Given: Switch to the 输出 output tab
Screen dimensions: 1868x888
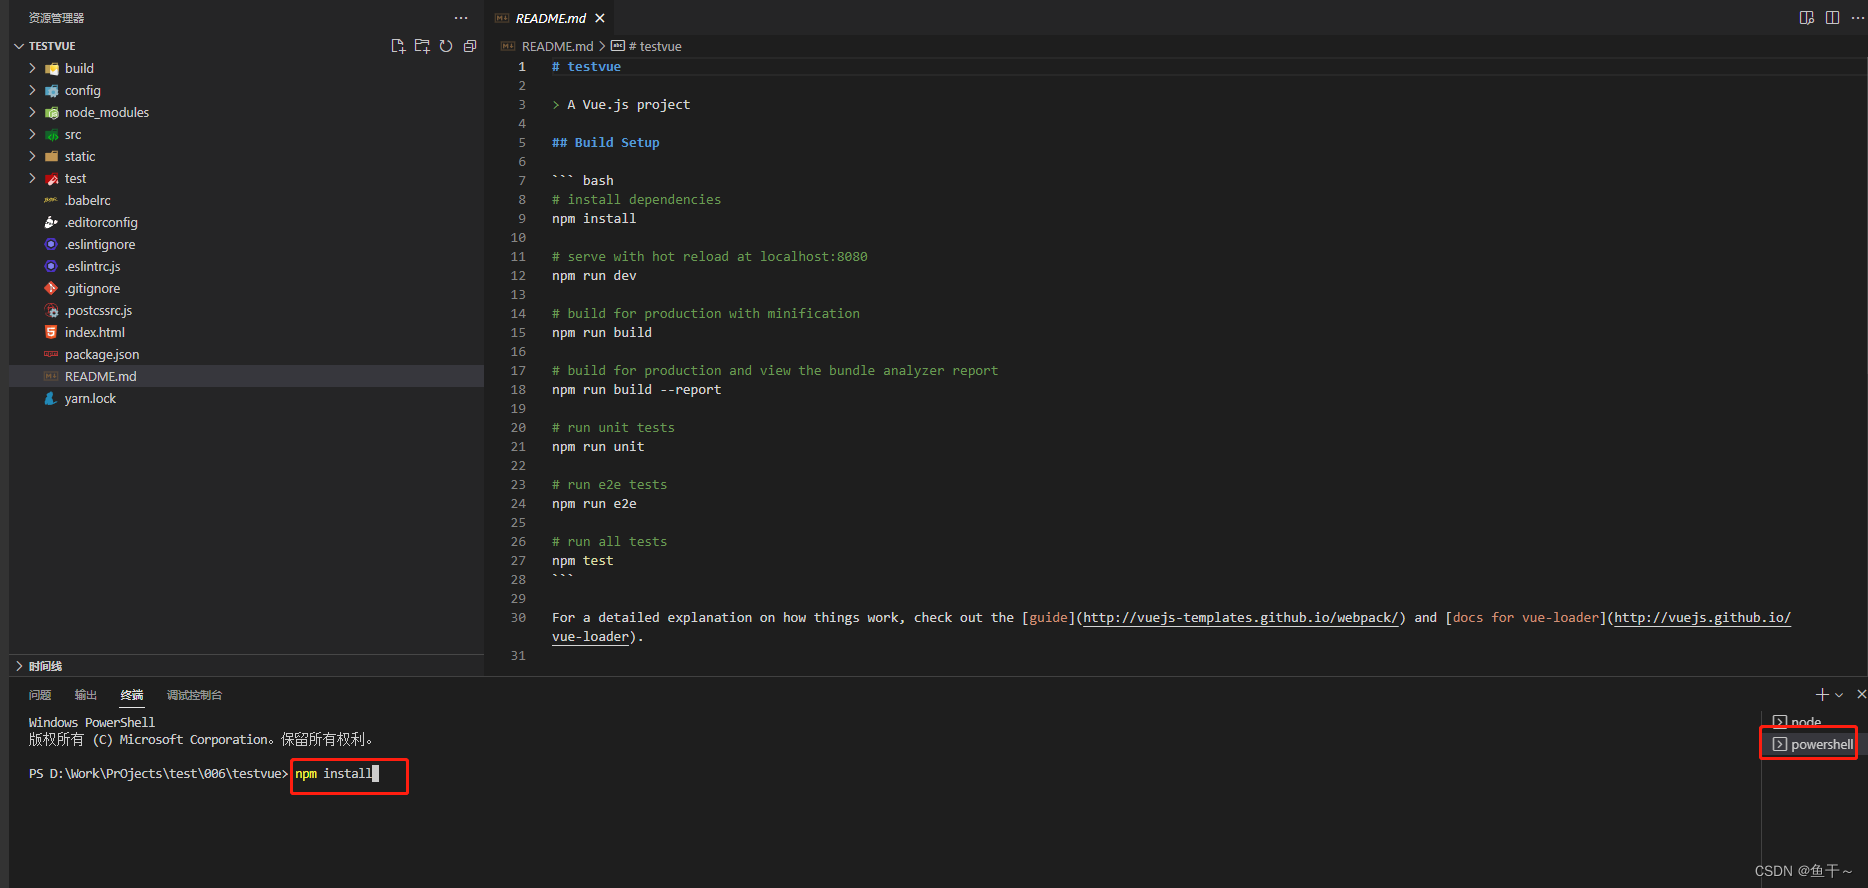Looking at the screenshot, I should coord(86,695).
